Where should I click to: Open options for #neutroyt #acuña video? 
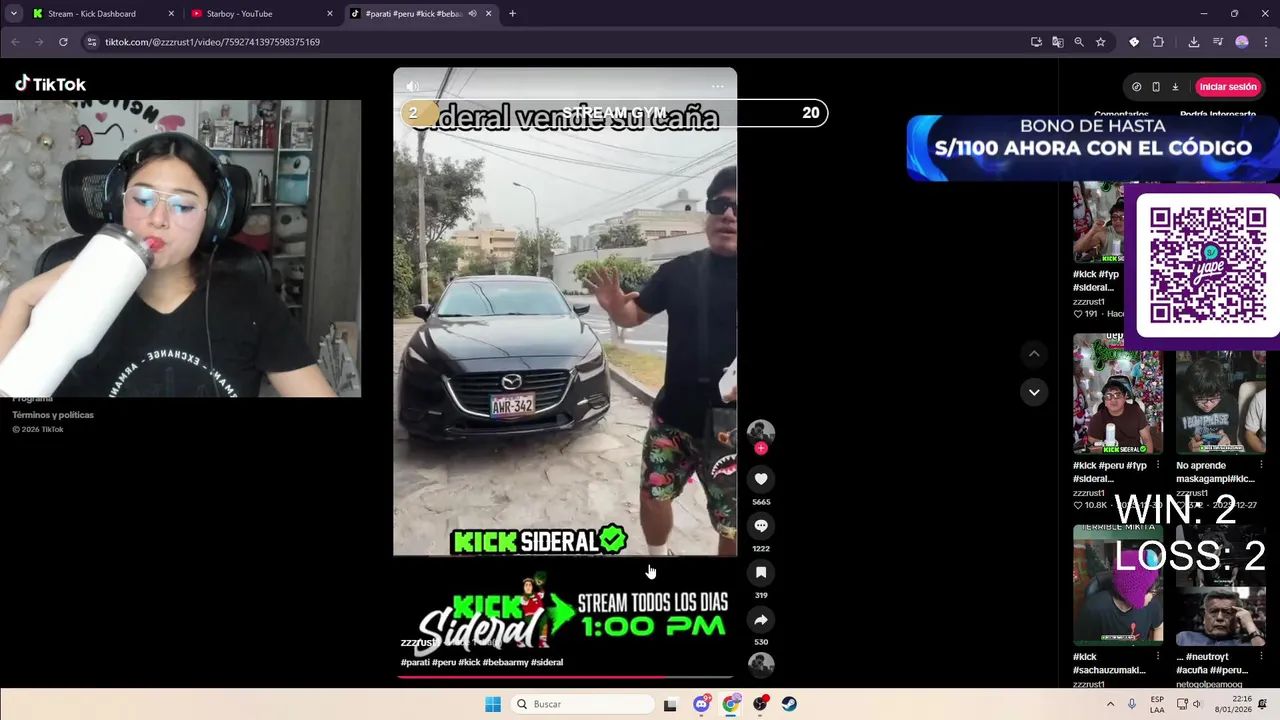pyautogui.click(x=1261, y=657)
